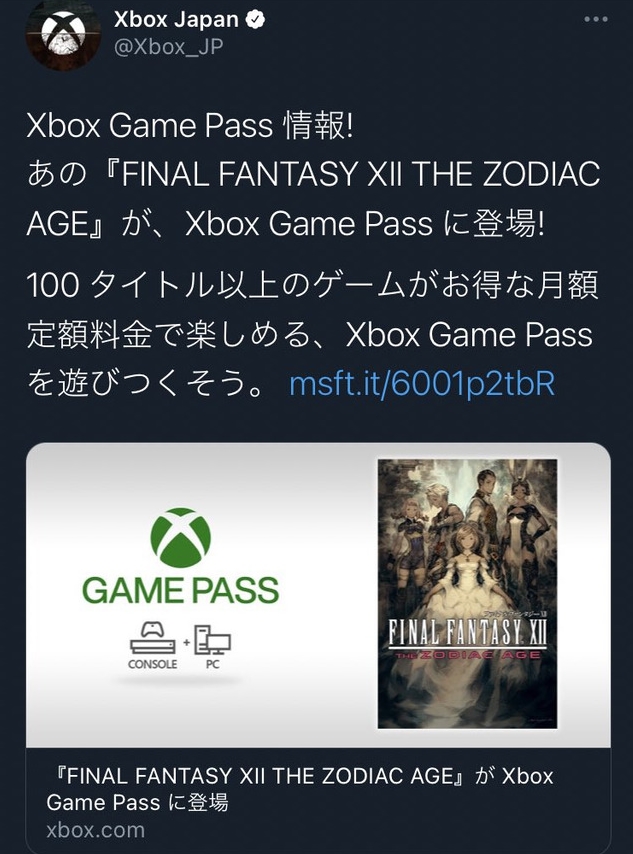
Task: Follow the msft.it/6001p2tbR link
Action: pyautogui.click(x=422, y=383)
